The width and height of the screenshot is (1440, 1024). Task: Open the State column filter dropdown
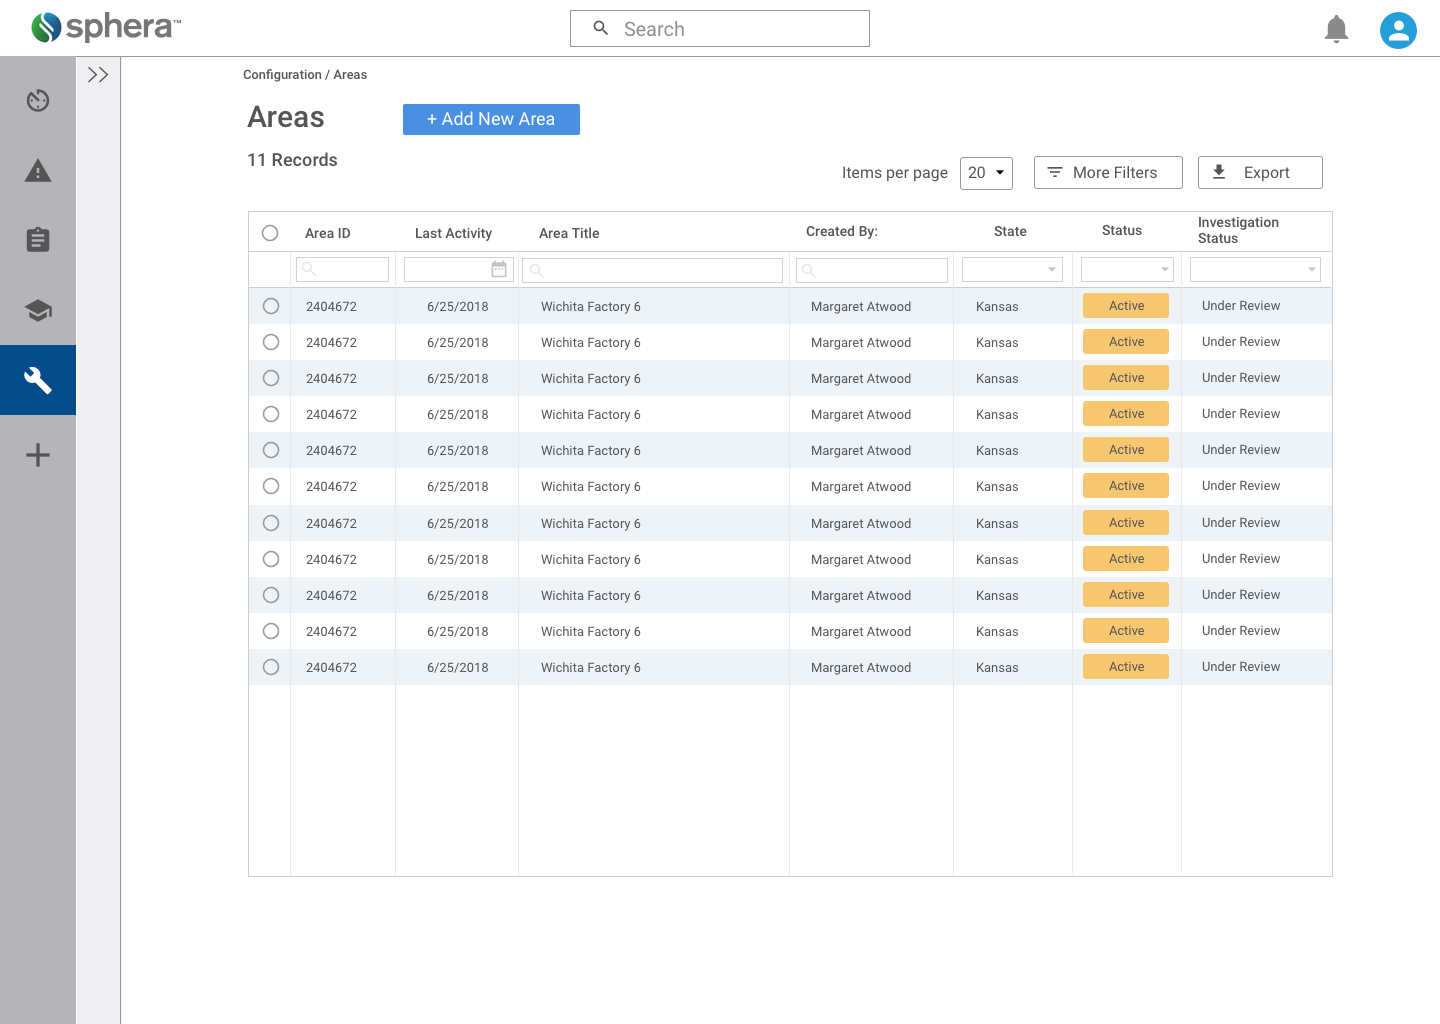pyautogui.click(x=1012, y=269)
